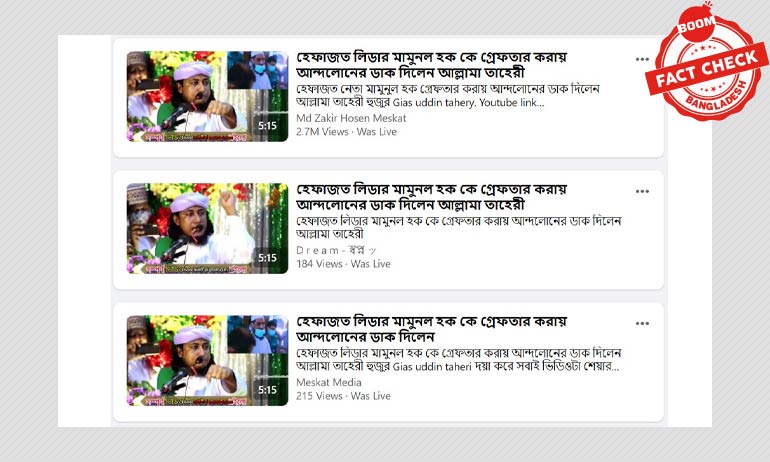Open options menu for Md Zakir Hosen Meskat video
This screenshot has height=462, width=770.
coord(642,59)
